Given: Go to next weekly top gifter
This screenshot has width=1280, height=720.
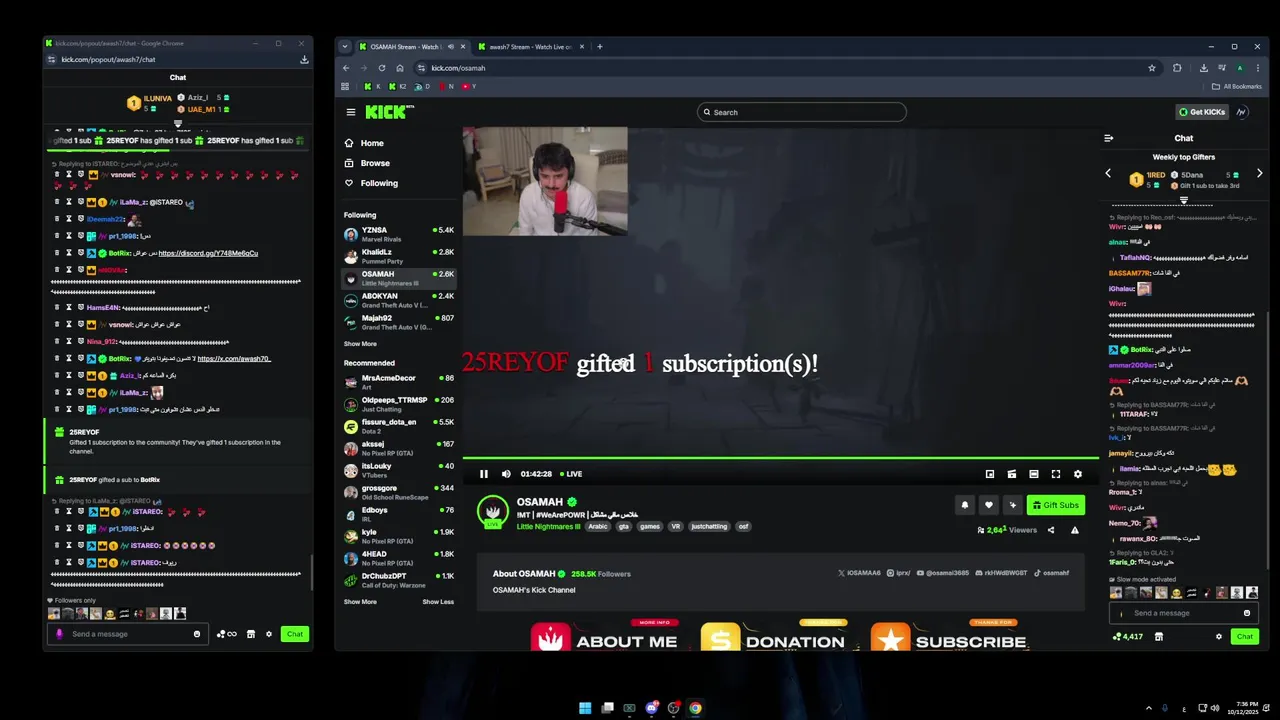Looking at the screenshot, I should tap(1259, 173).
